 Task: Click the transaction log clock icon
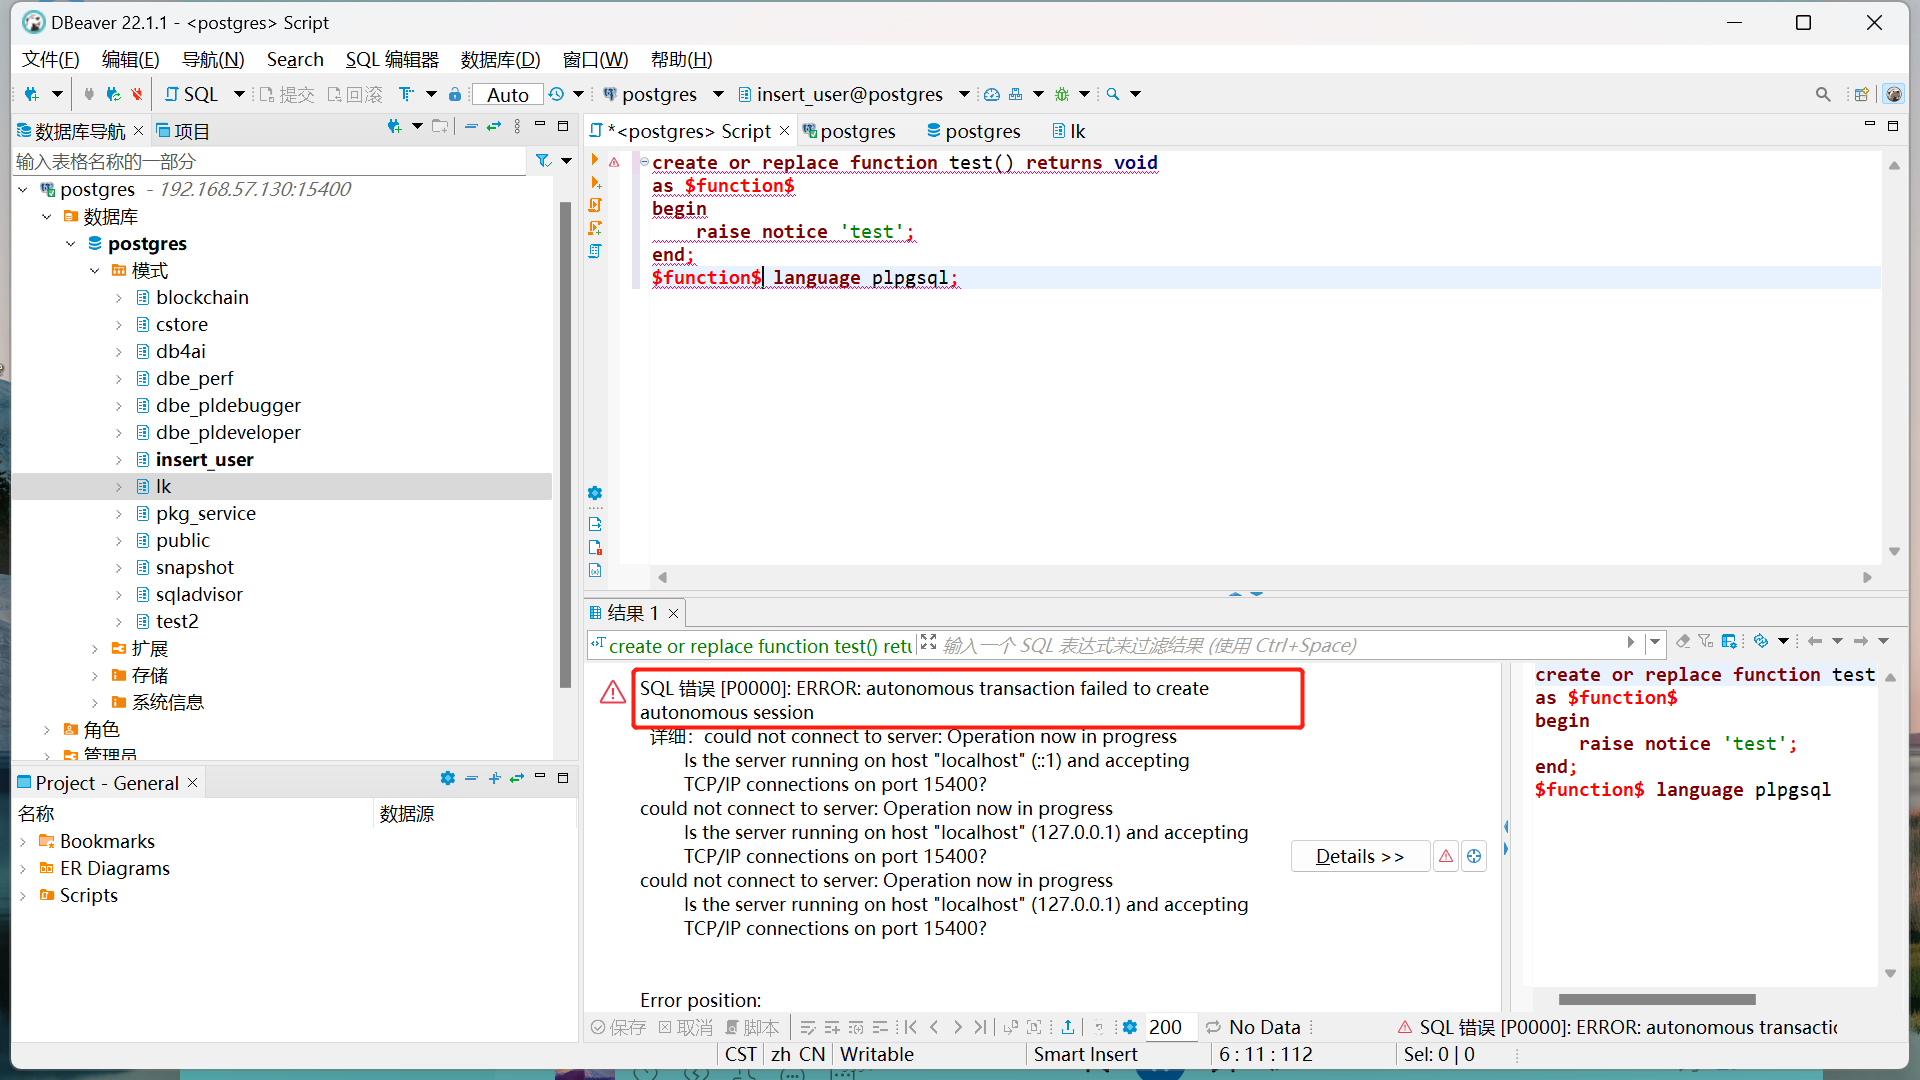click(x=557, y=94)
